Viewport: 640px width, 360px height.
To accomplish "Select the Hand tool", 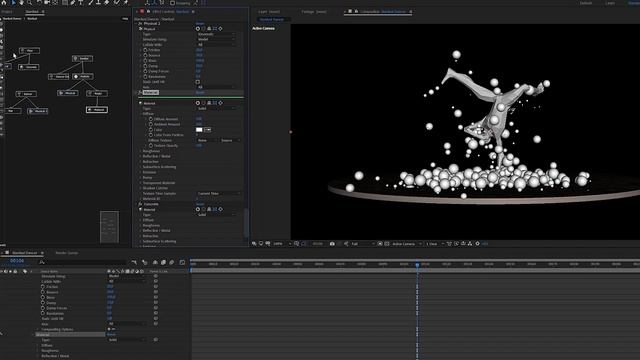I will click(x=21, y=2).
